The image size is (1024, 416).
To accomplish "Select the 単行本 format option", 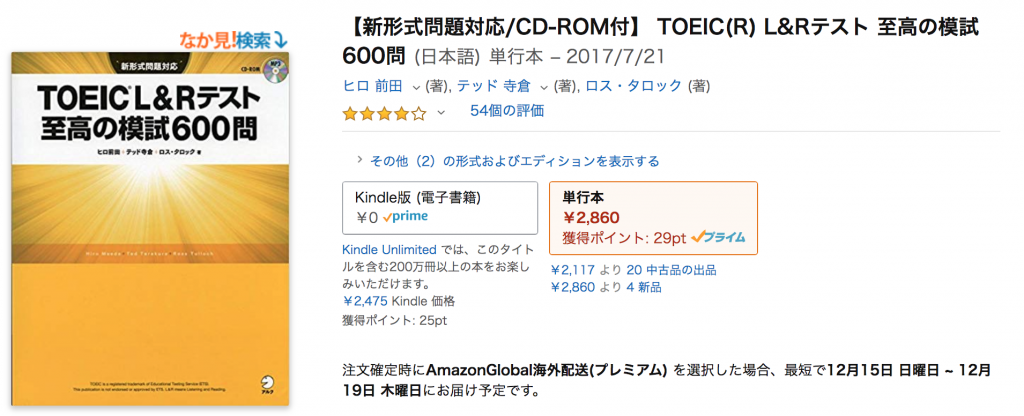I will pyautogui.click(x=653, y=217).
